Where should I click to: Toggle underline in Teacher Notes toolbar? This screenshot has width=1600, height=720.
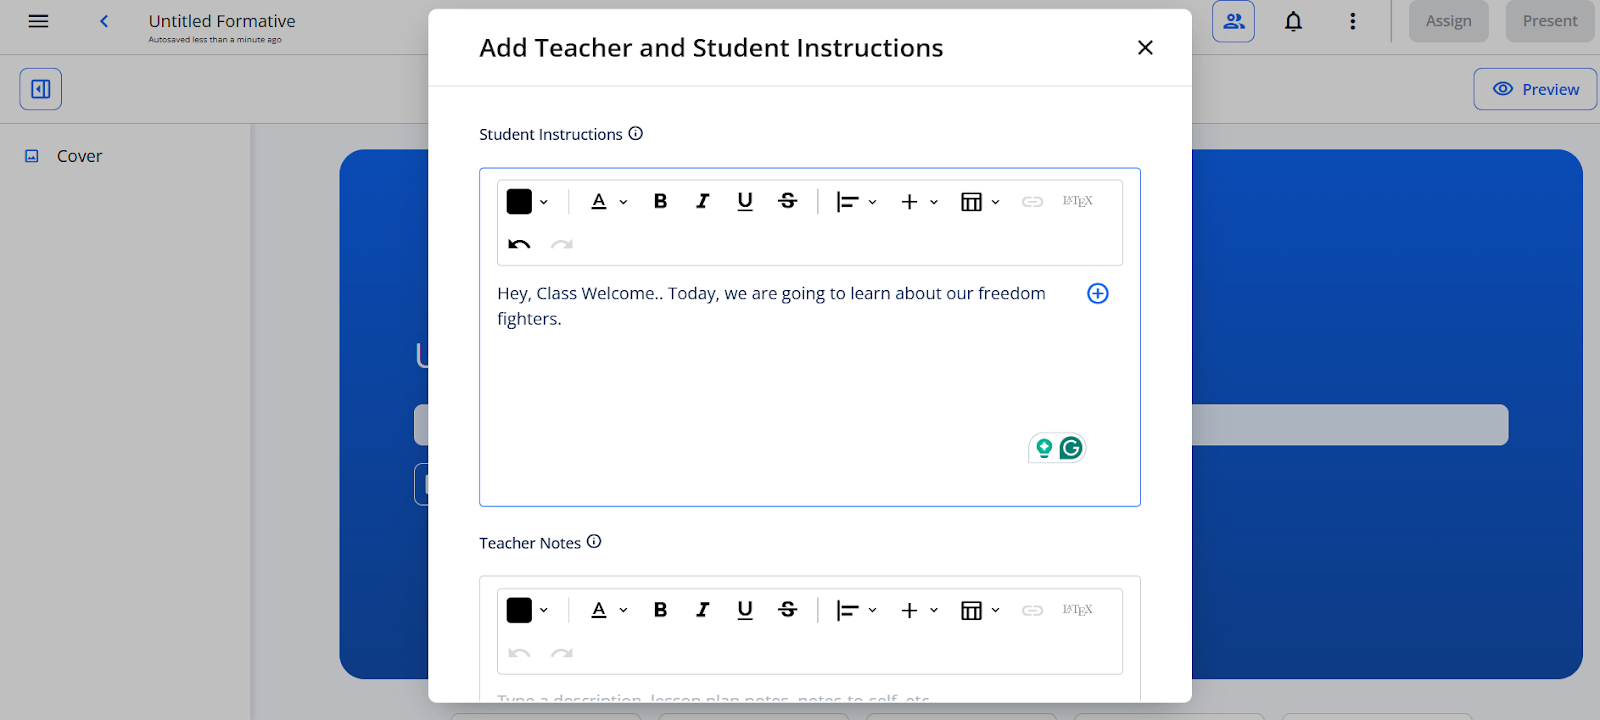745,610
